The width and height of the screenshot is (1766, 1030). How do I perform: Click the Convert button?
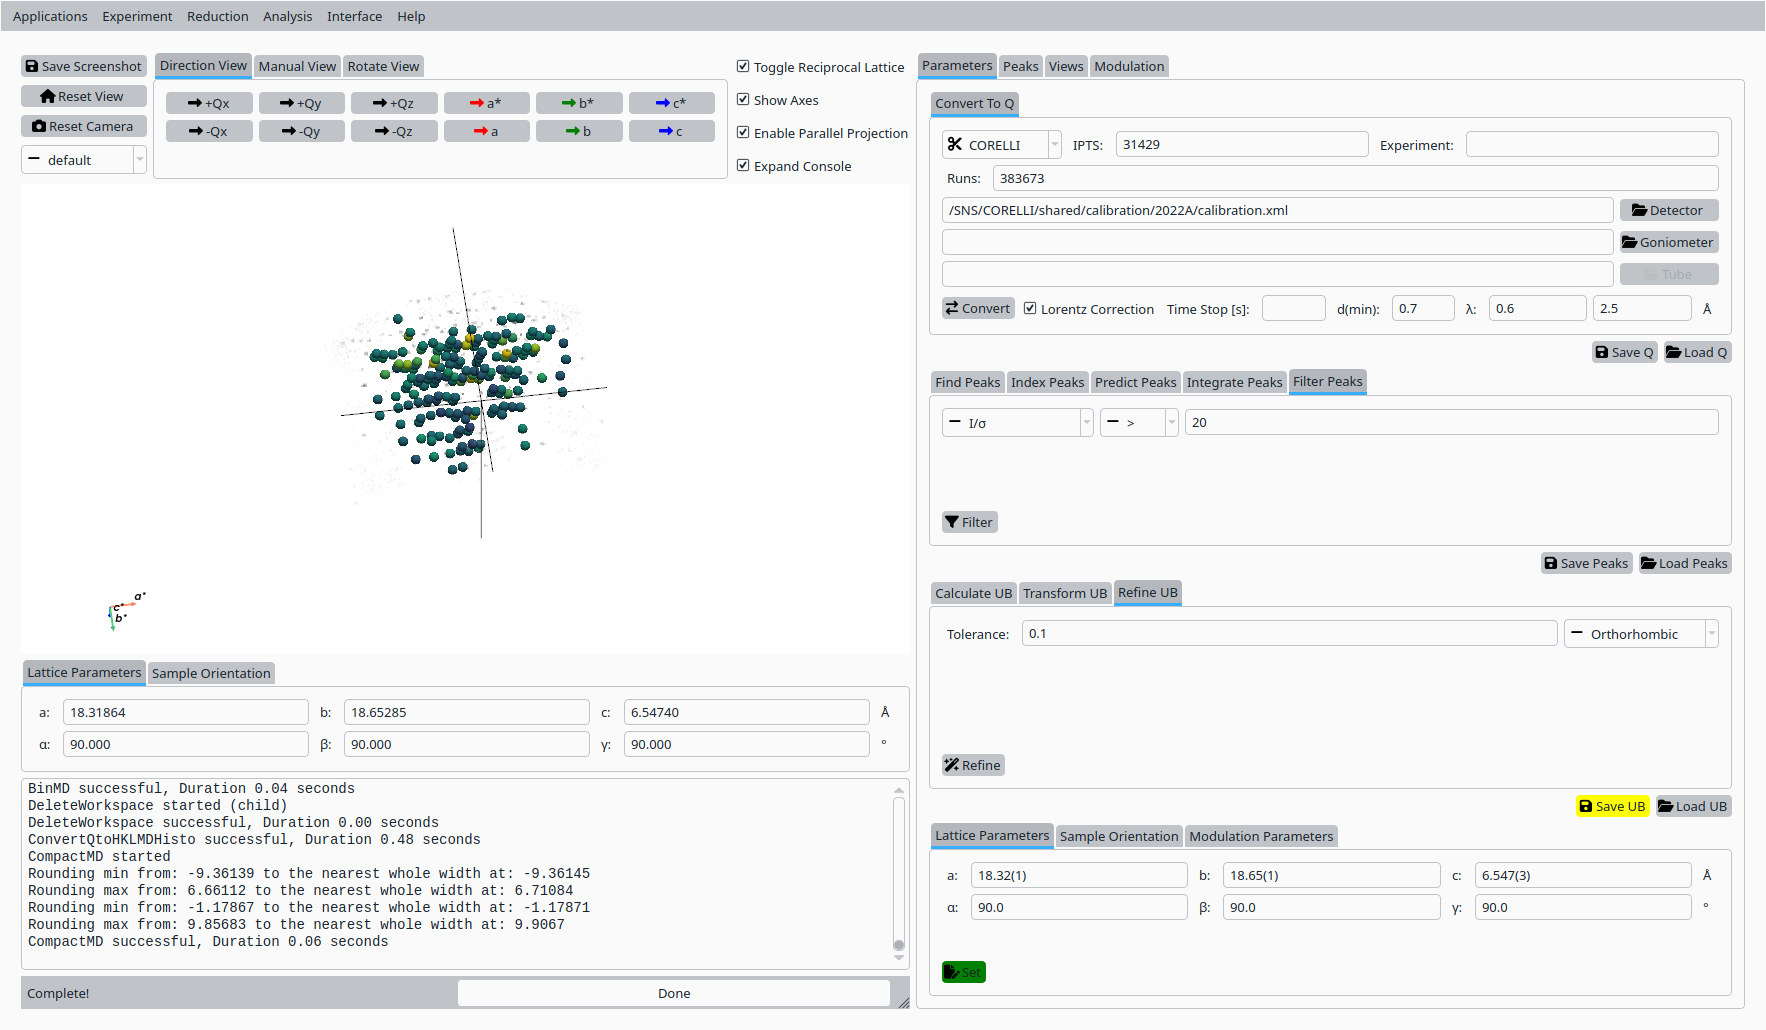click(x=978, y=308)
